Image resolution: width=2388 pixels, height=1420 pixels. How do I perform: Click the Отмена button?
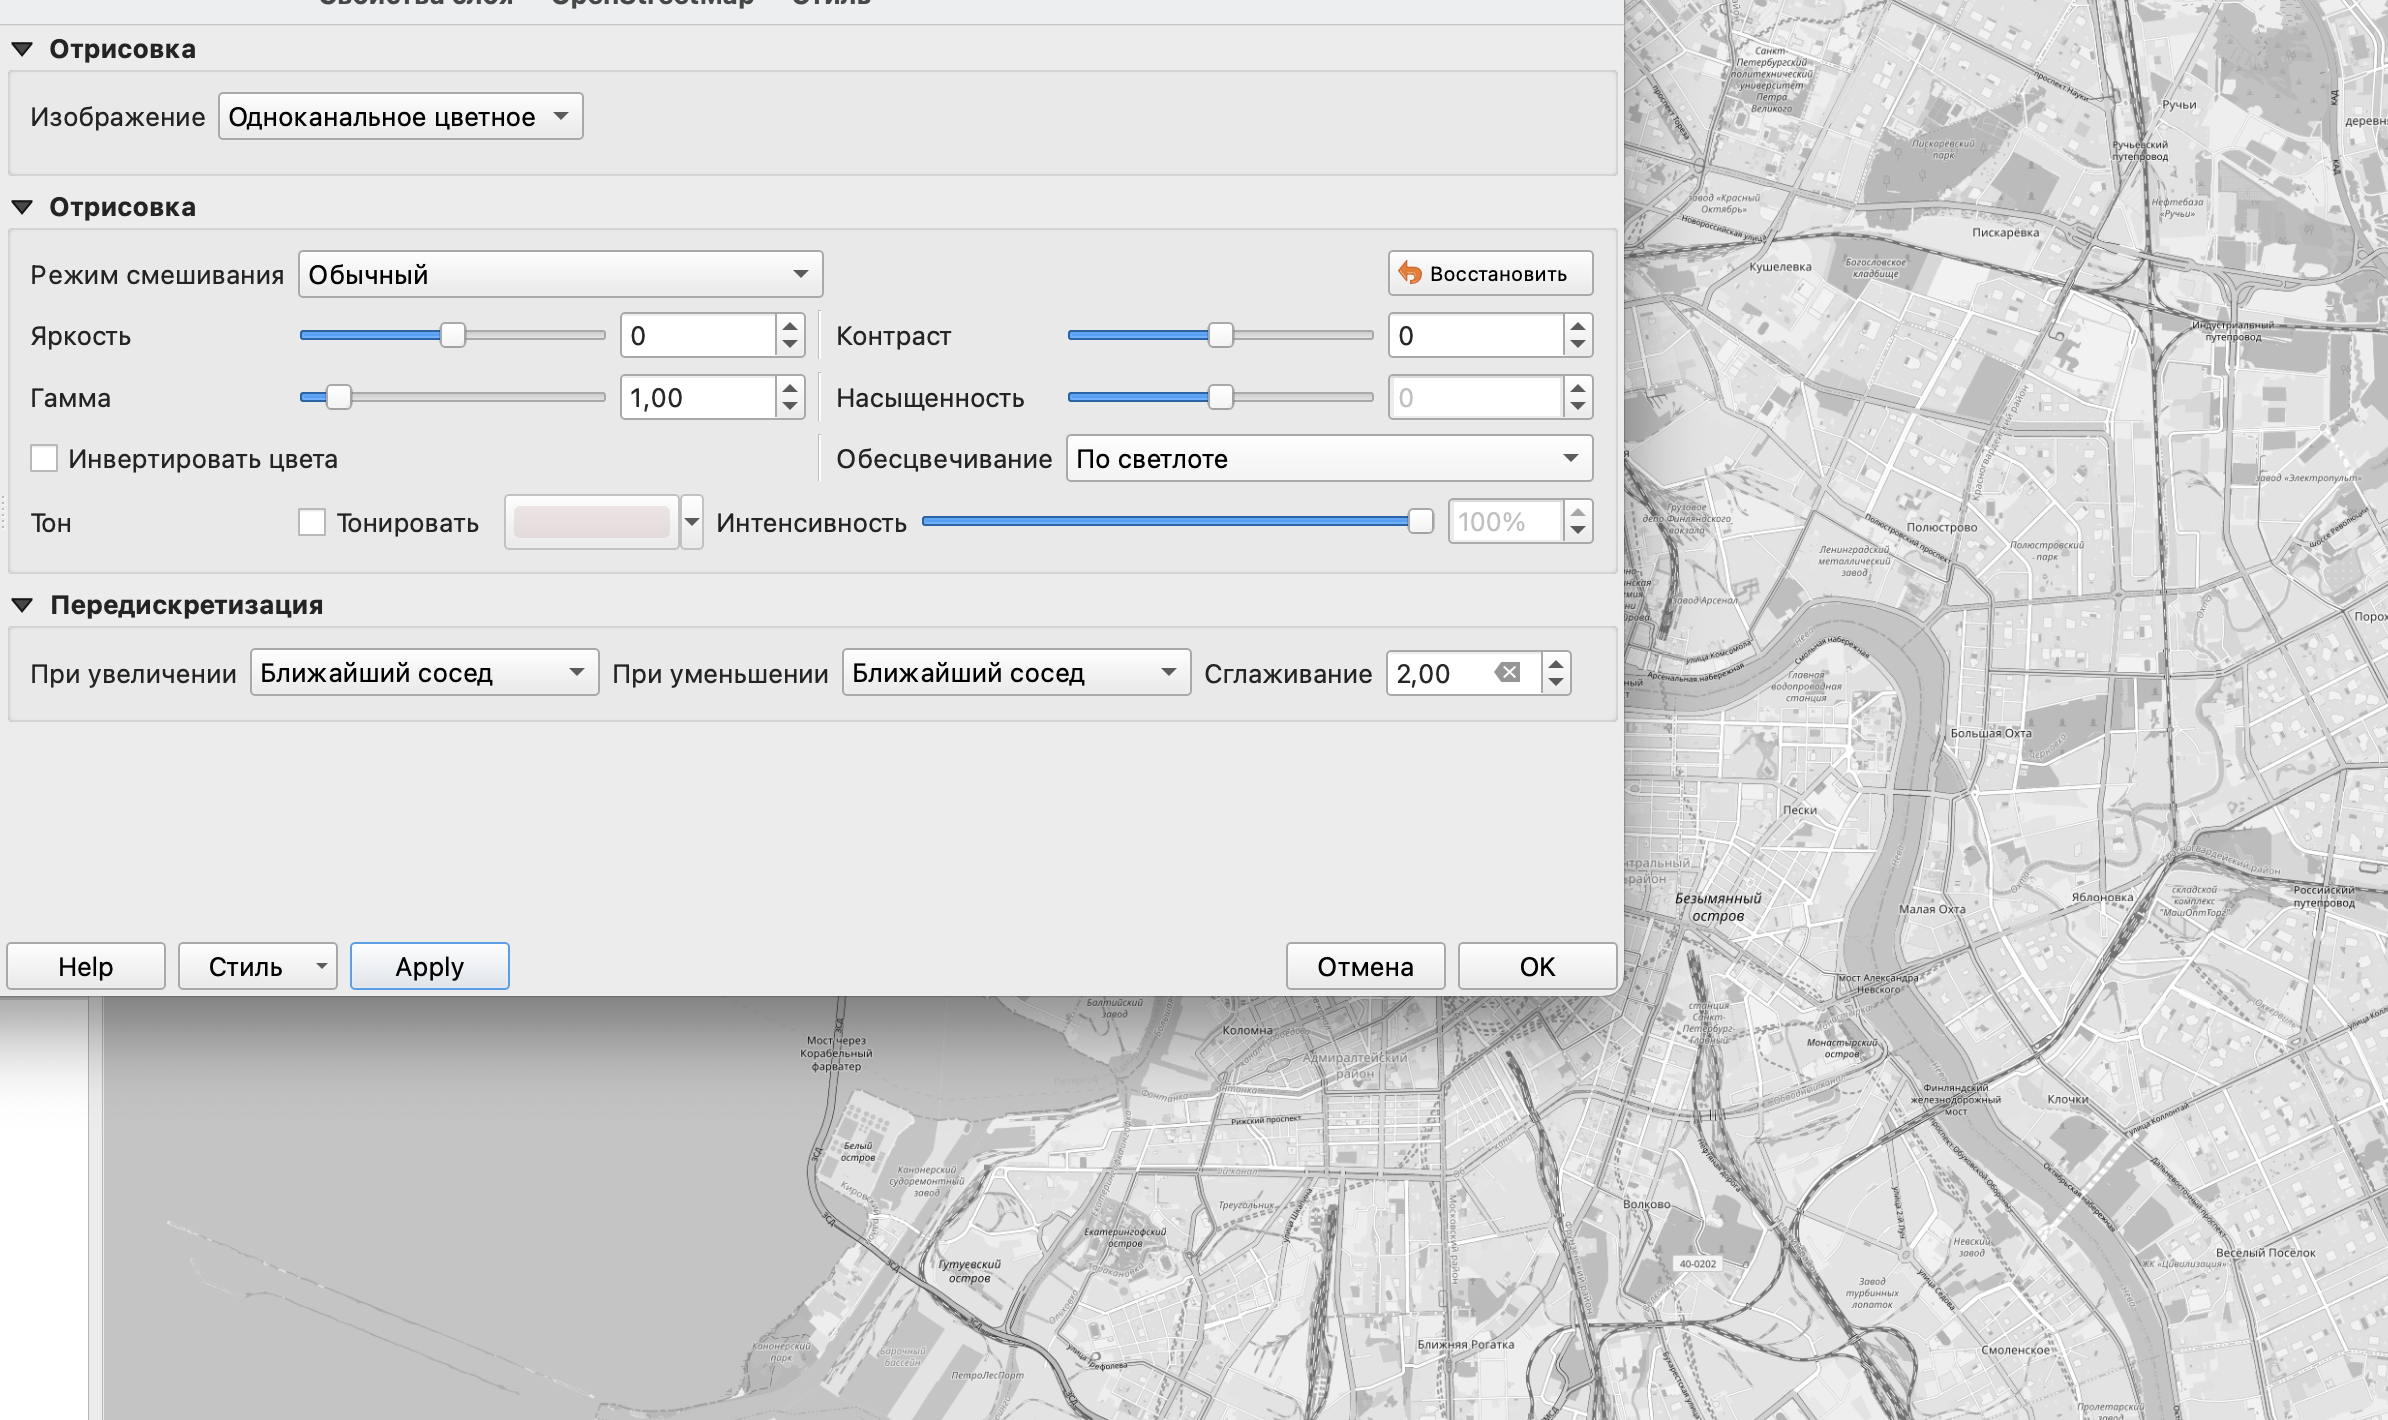tap(1365, 966)
